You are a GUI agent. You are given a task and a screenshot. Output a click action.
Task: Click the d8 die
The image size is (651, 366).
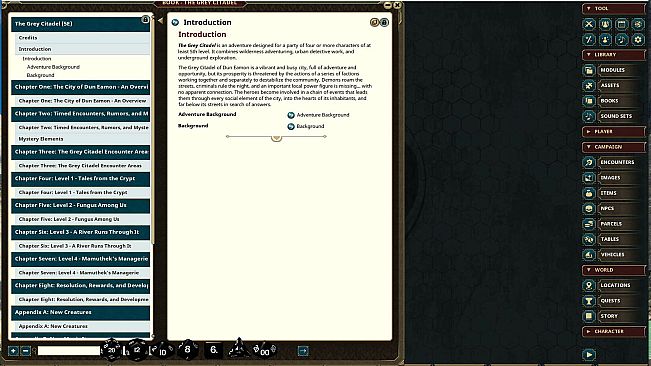pos(187,349)
